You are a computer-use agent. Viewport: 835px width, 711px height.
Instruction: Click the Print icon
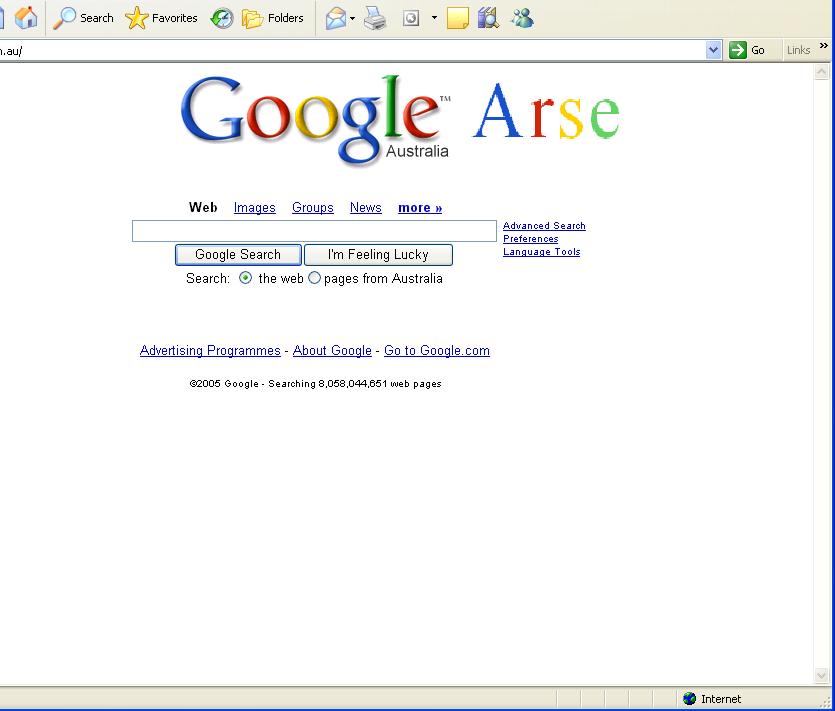pyautogui.click(x=375, y=18)
